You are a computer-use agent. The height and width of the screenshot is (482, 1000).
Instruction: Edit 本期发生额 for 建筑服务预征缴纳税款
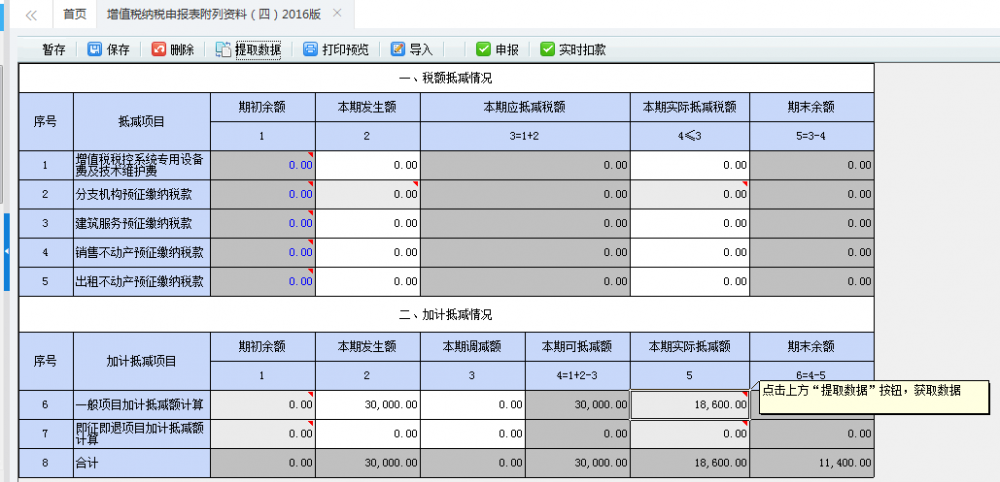pos(368,224)
